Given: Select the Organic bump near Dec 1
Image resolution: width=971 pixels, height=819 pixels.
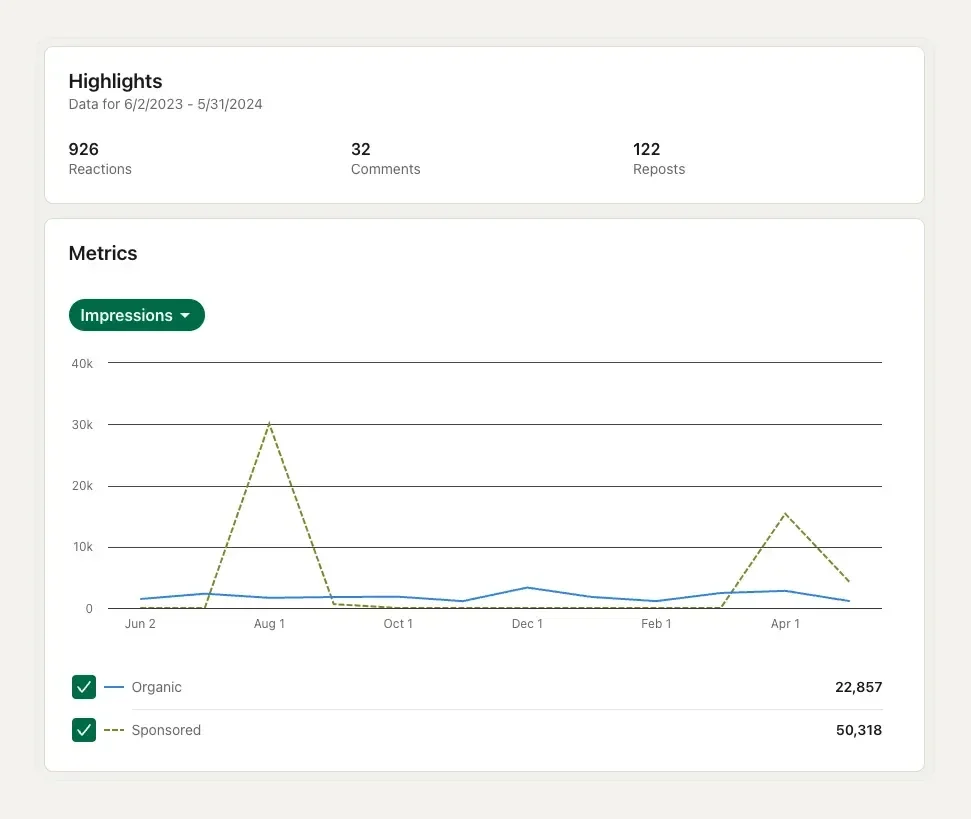Looking at the screenshot, I should (527, 588).
